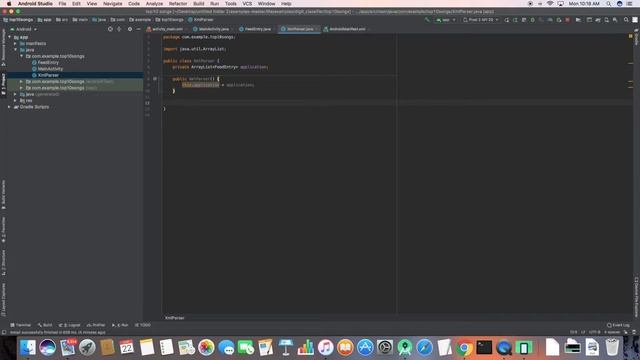Viewport: 640px width, 360px height.
Task: Open the Navigate menu
Action: point(112,4)
